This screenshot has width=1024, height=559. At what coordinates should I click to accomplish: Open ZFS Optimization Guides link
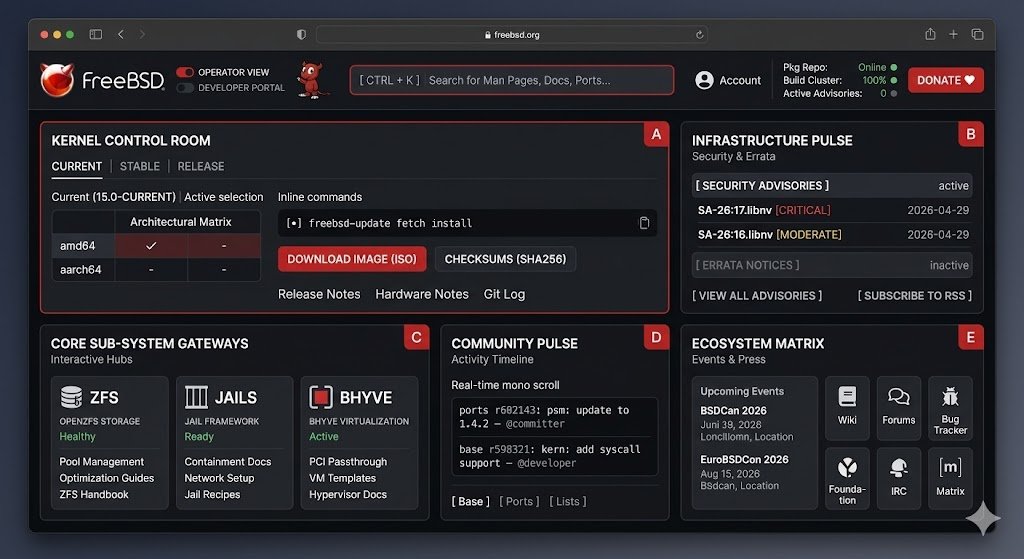click(106, 478)
